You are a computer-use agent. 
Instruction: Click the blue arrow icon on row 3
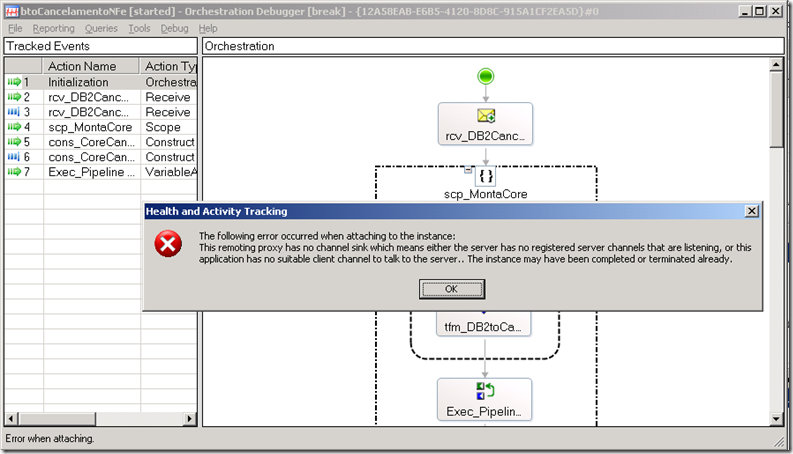pyautogui.click(x=14, y=112)
